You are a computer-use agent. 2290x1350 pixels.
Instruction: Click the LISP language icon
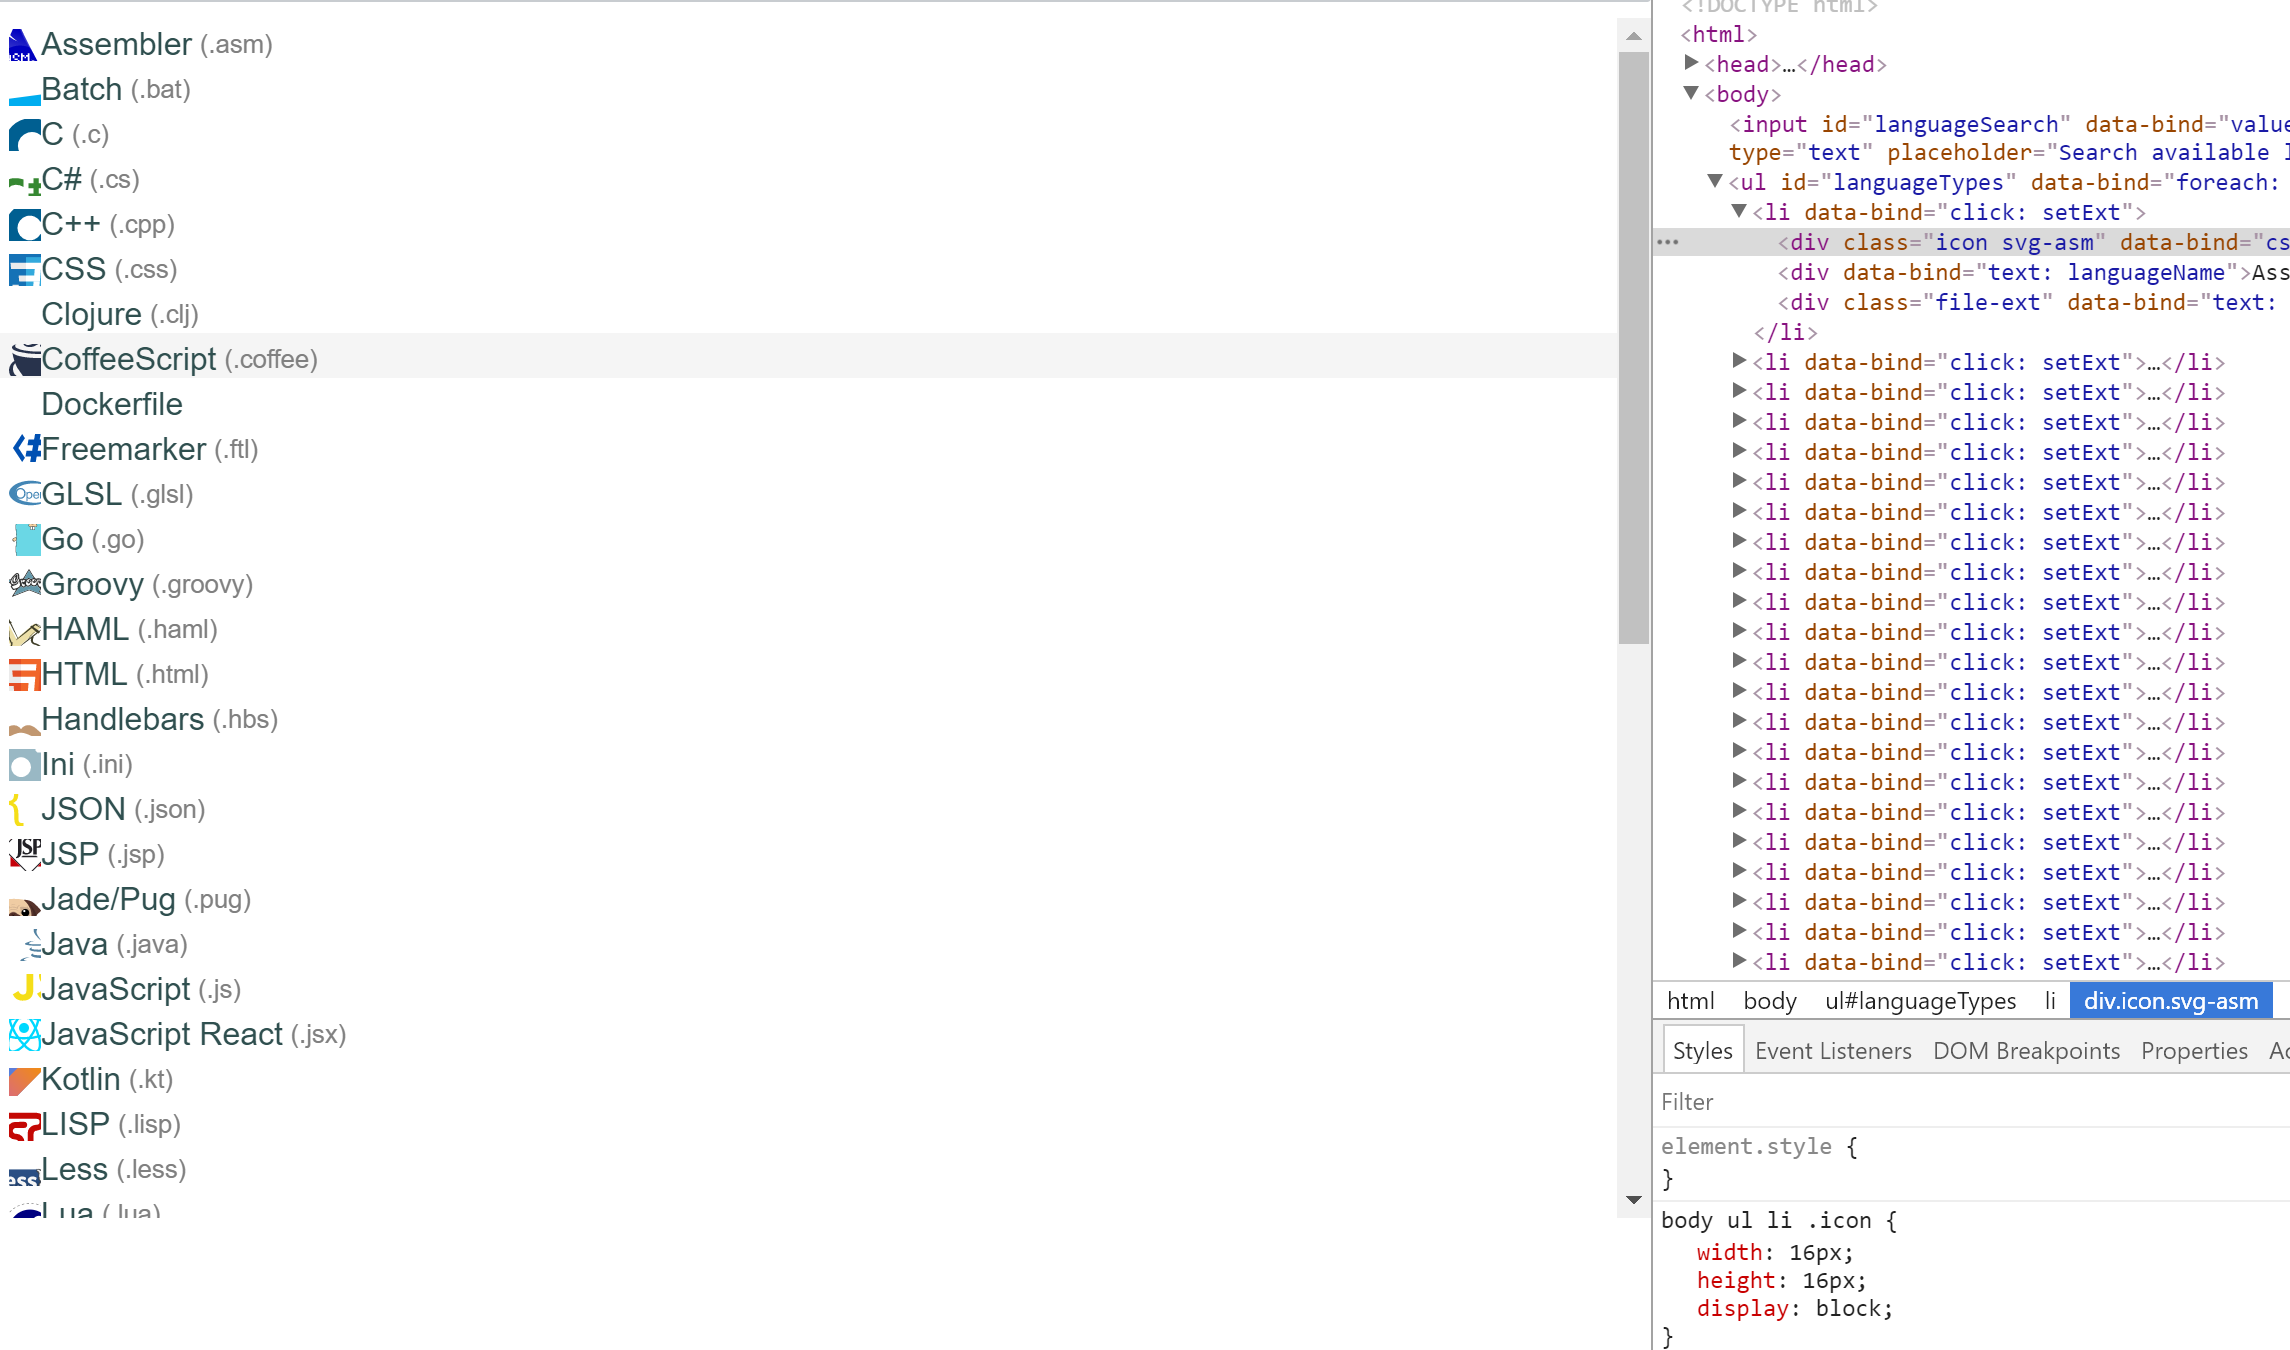[24, 1123]
